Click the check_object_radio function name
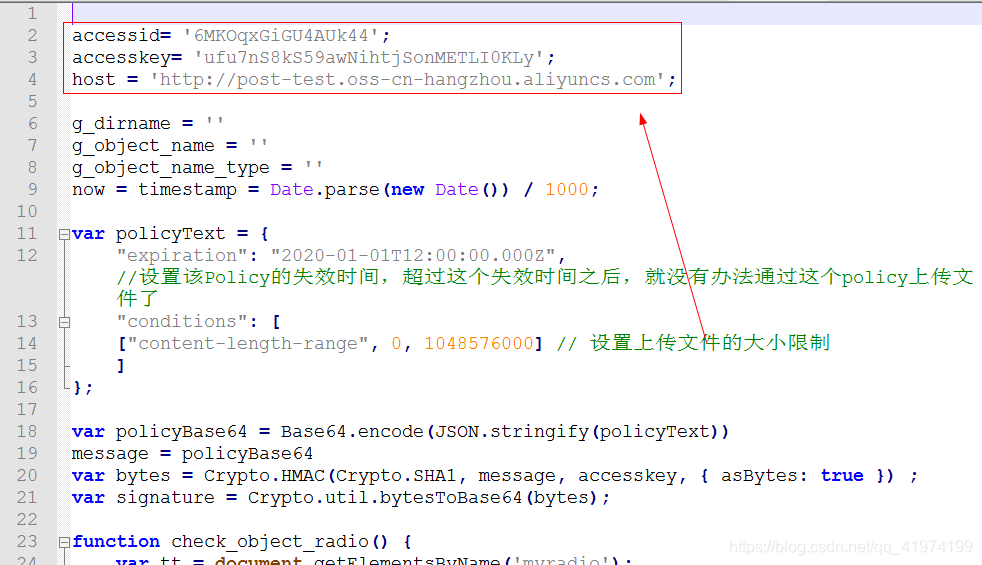Screen dimensions: 982x565 point(270,541)
